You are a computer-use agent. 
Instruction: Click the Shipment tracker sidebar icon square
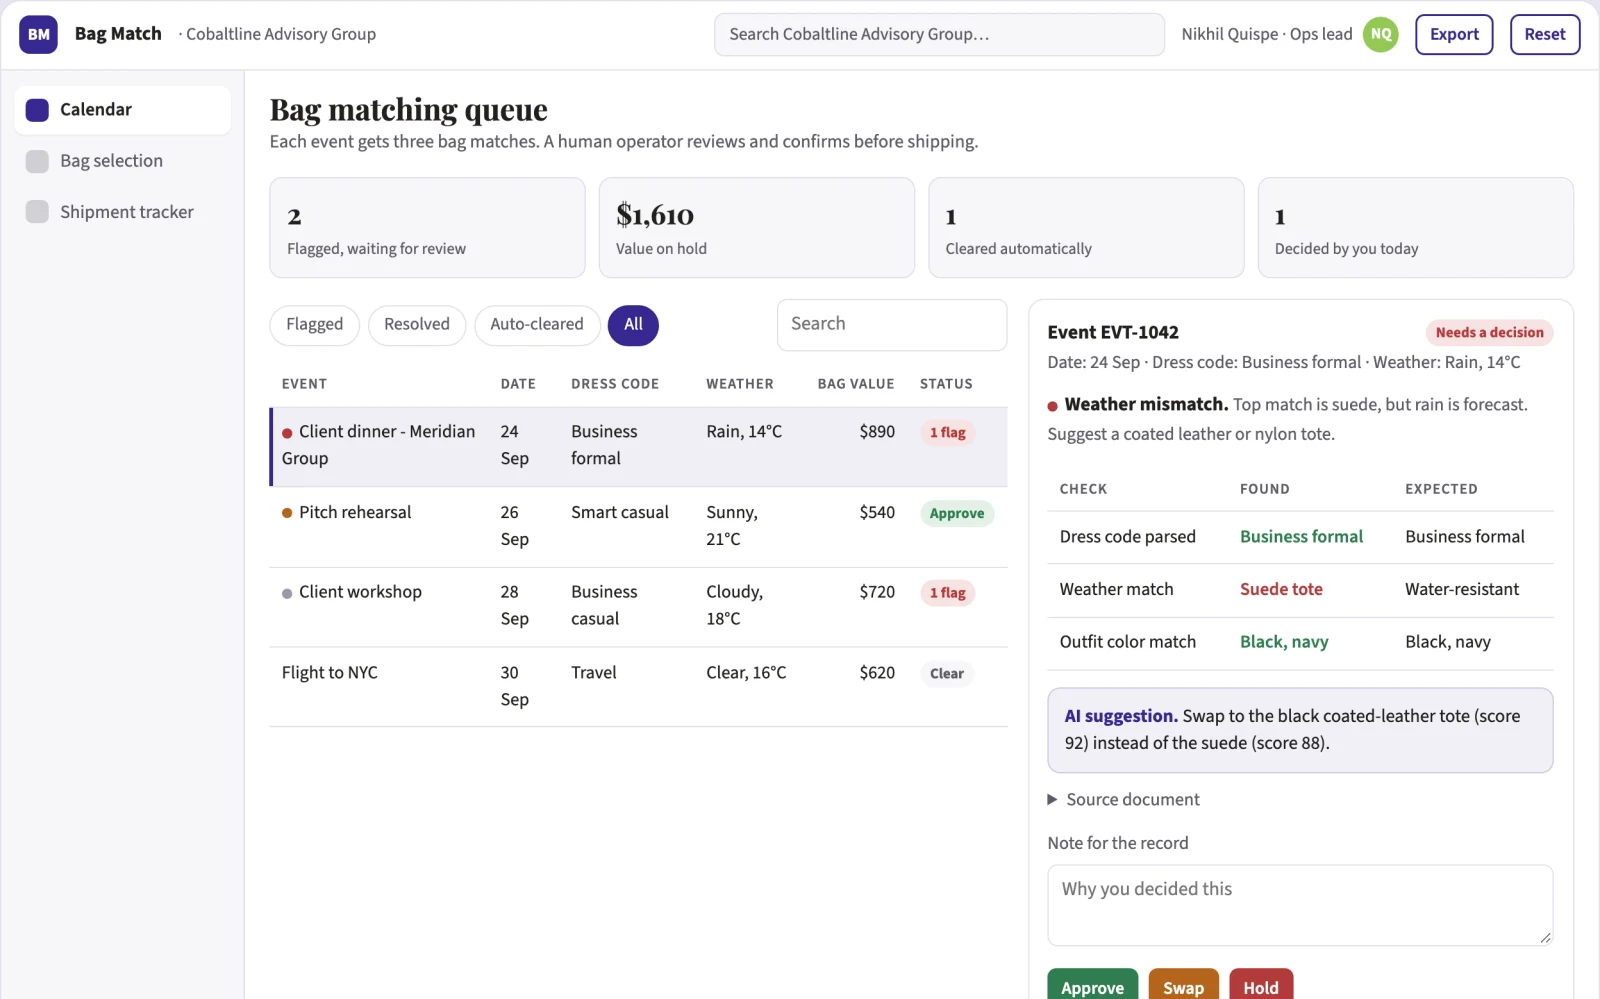pyautogui.click(x=37, y=212)
